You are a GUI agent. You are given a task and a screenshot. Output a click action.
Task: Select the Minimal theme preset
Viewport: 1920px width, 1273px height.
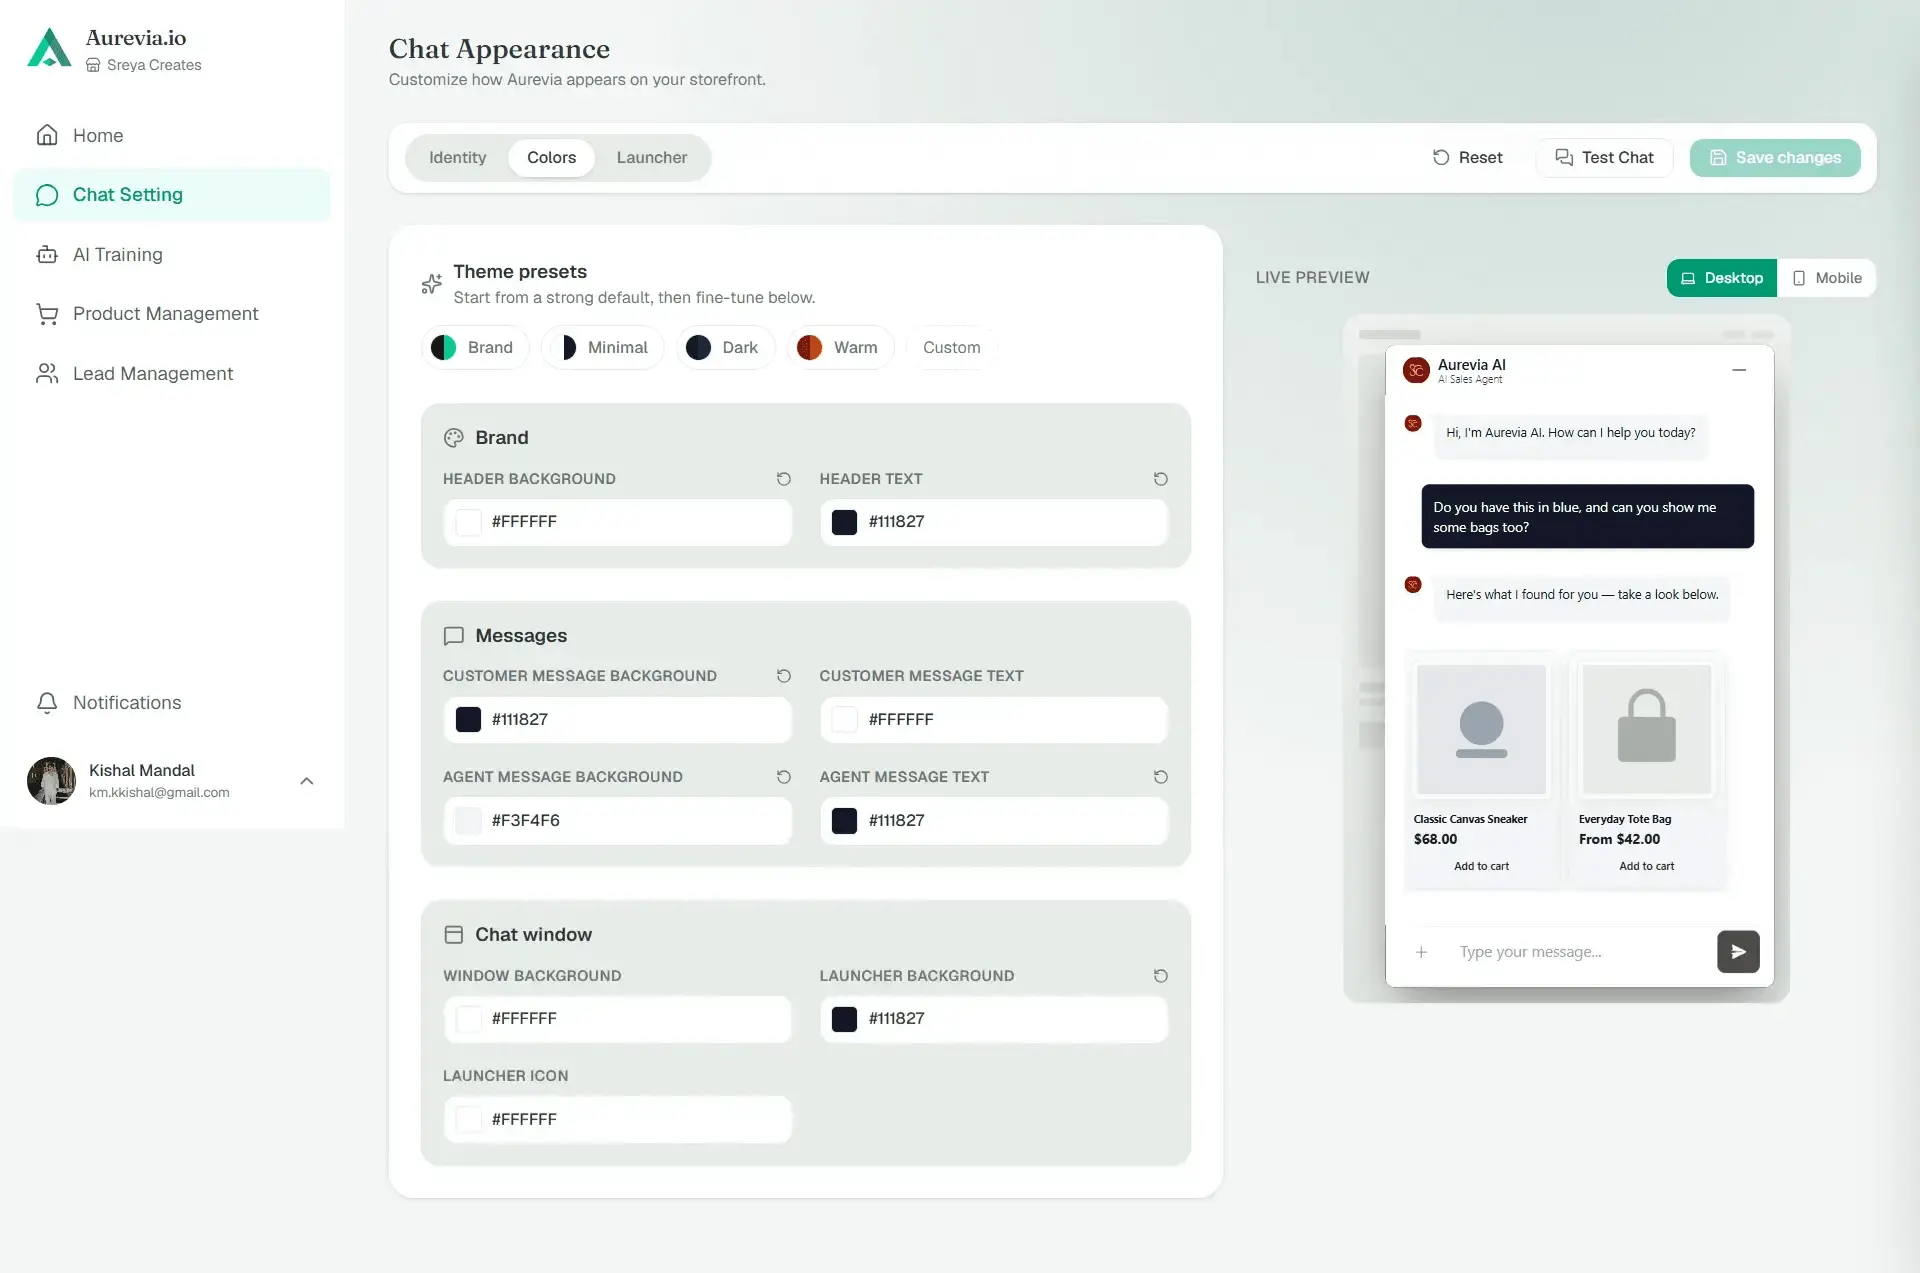(602, 348)
